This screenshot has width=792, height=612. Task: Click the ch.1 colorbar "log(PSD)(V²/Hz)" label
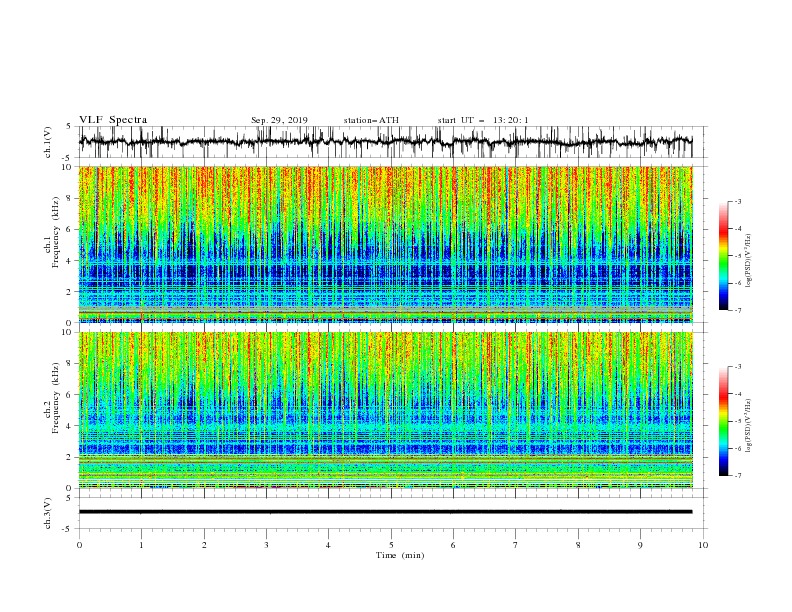click(x=748, y=261)
